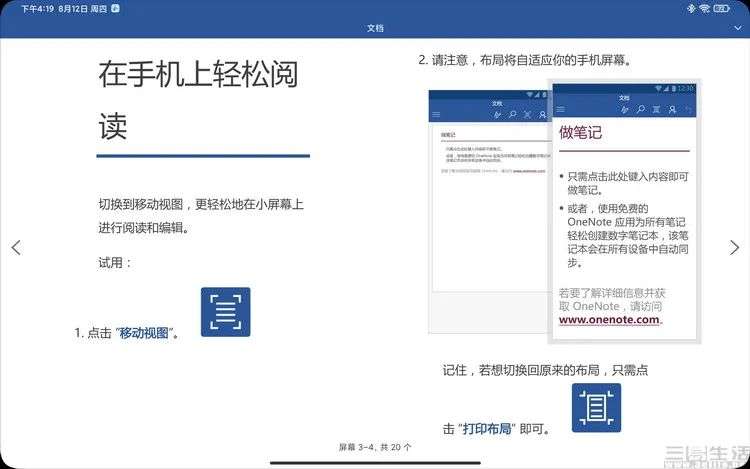Click the battery indicator in status bar
Image resolution: width=750 pixels, height=469 pixels.
click(x=721, y=8)
